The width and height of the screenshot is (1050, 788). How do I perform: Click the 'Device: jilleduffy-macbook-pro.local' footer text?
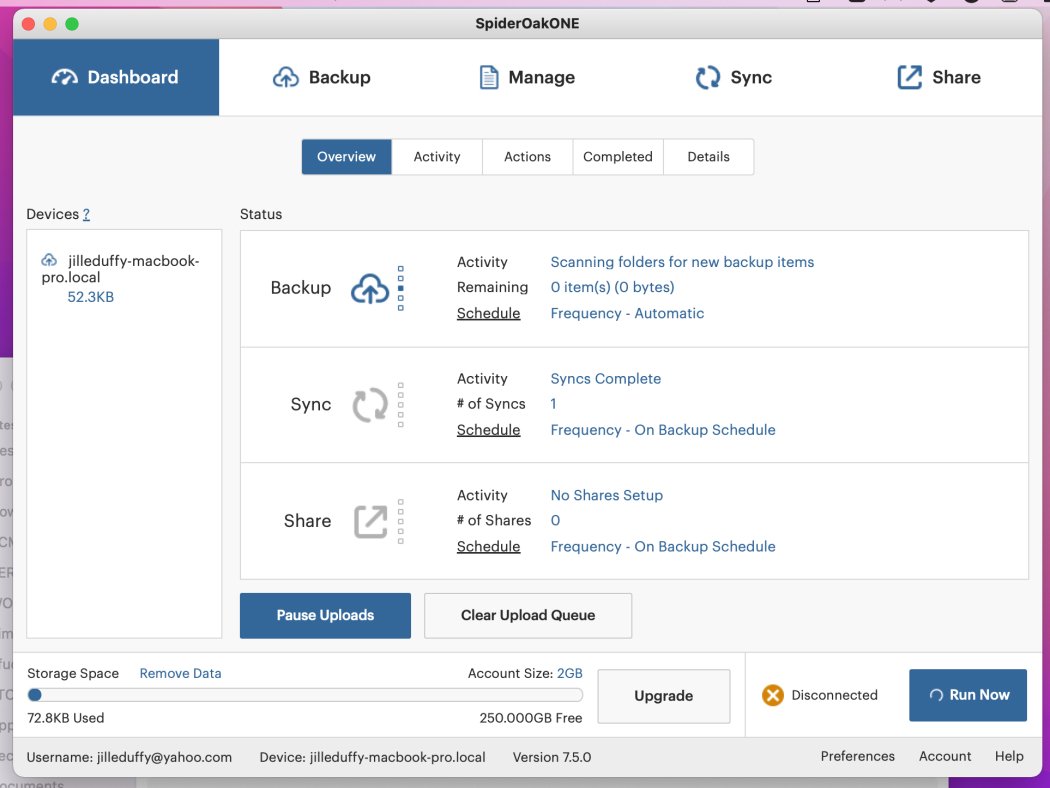pyautogui.click(x=372, y=757)
